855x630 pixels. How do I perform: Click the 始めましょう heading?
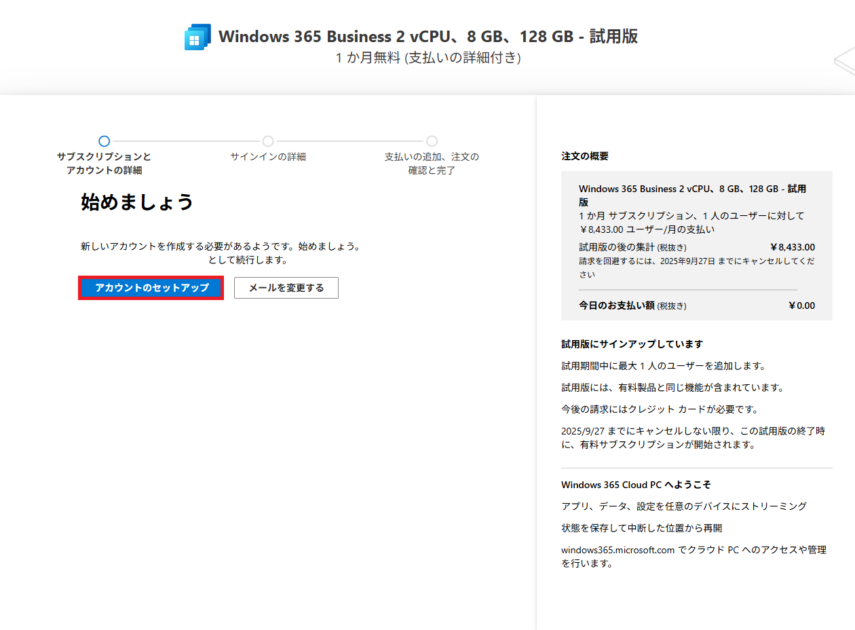[137, 202]
